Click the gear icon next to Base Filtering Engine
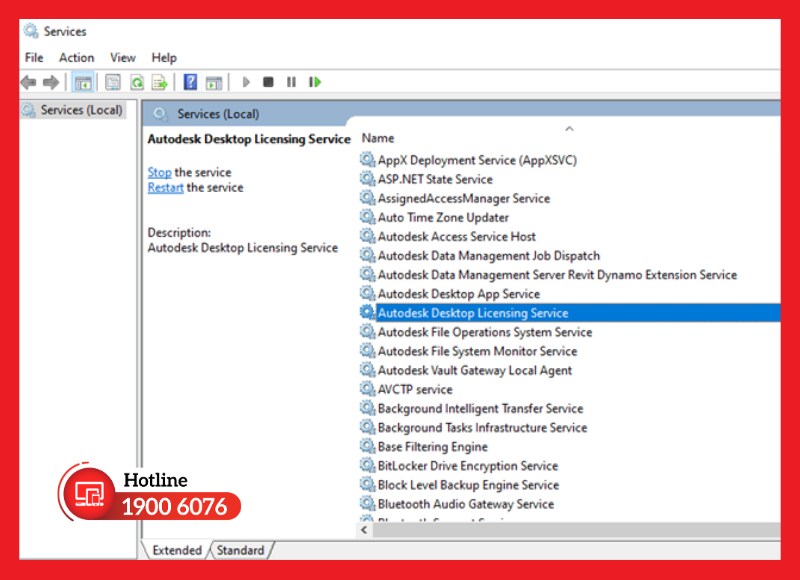This screenshot has height=580, width=800. (367, 446)
